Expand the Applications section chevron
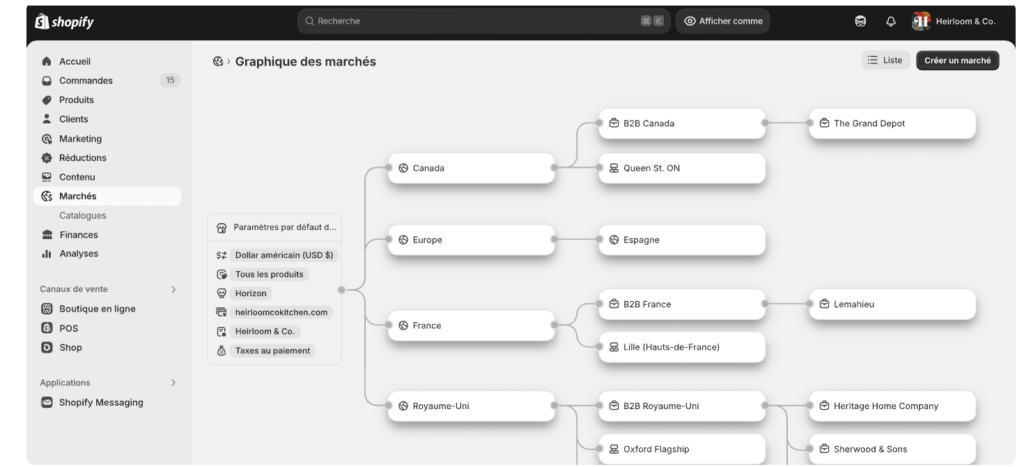Viewport: 1024px width, 467px height. click(x=173, y=383)
